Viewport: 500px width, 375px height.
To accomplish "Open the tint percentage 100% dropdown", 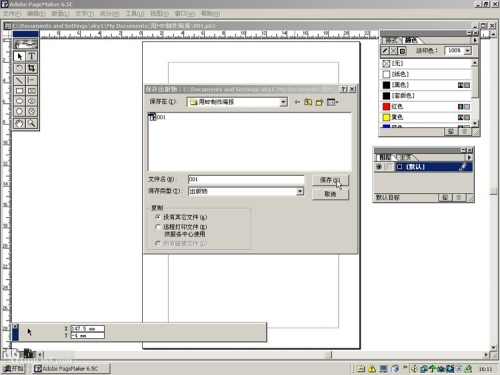I will coord(468,51).
